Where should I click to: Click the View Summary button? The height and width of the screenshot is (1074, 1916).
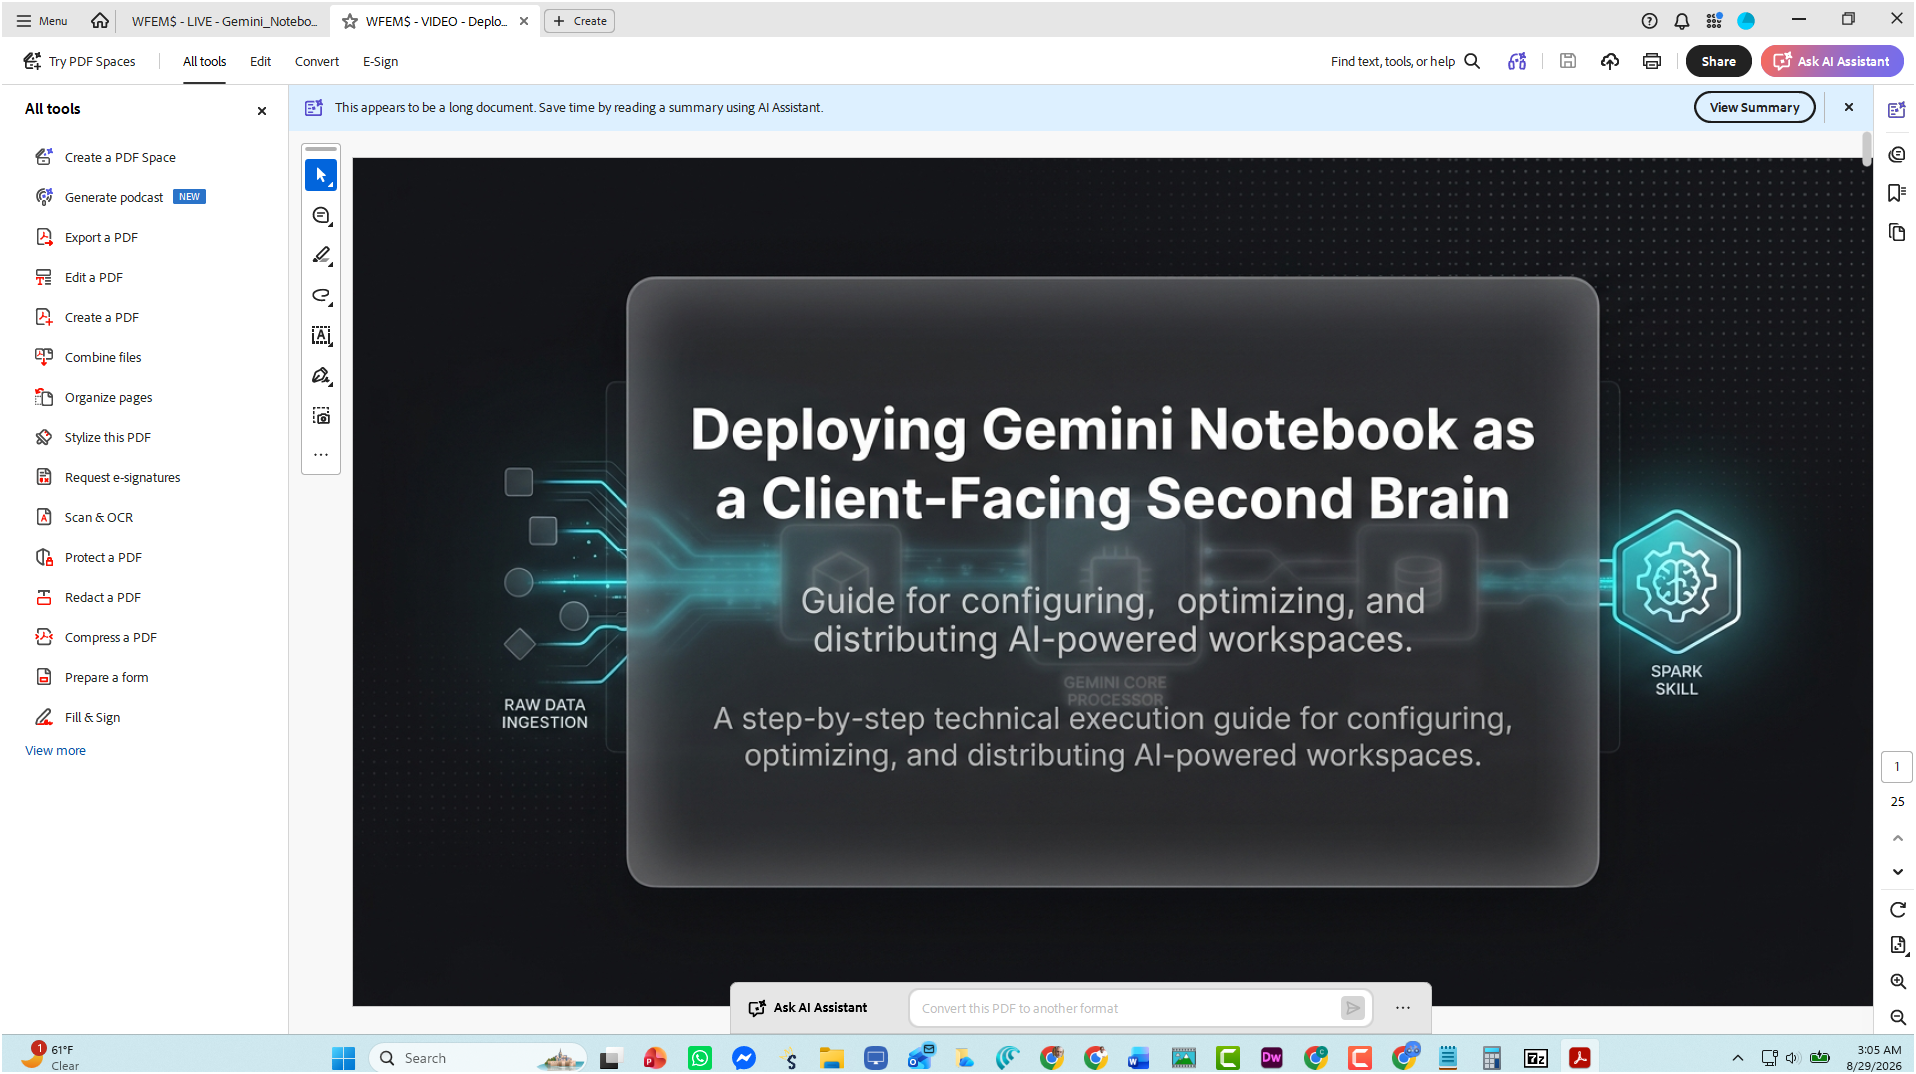[x=1754, y=107]
